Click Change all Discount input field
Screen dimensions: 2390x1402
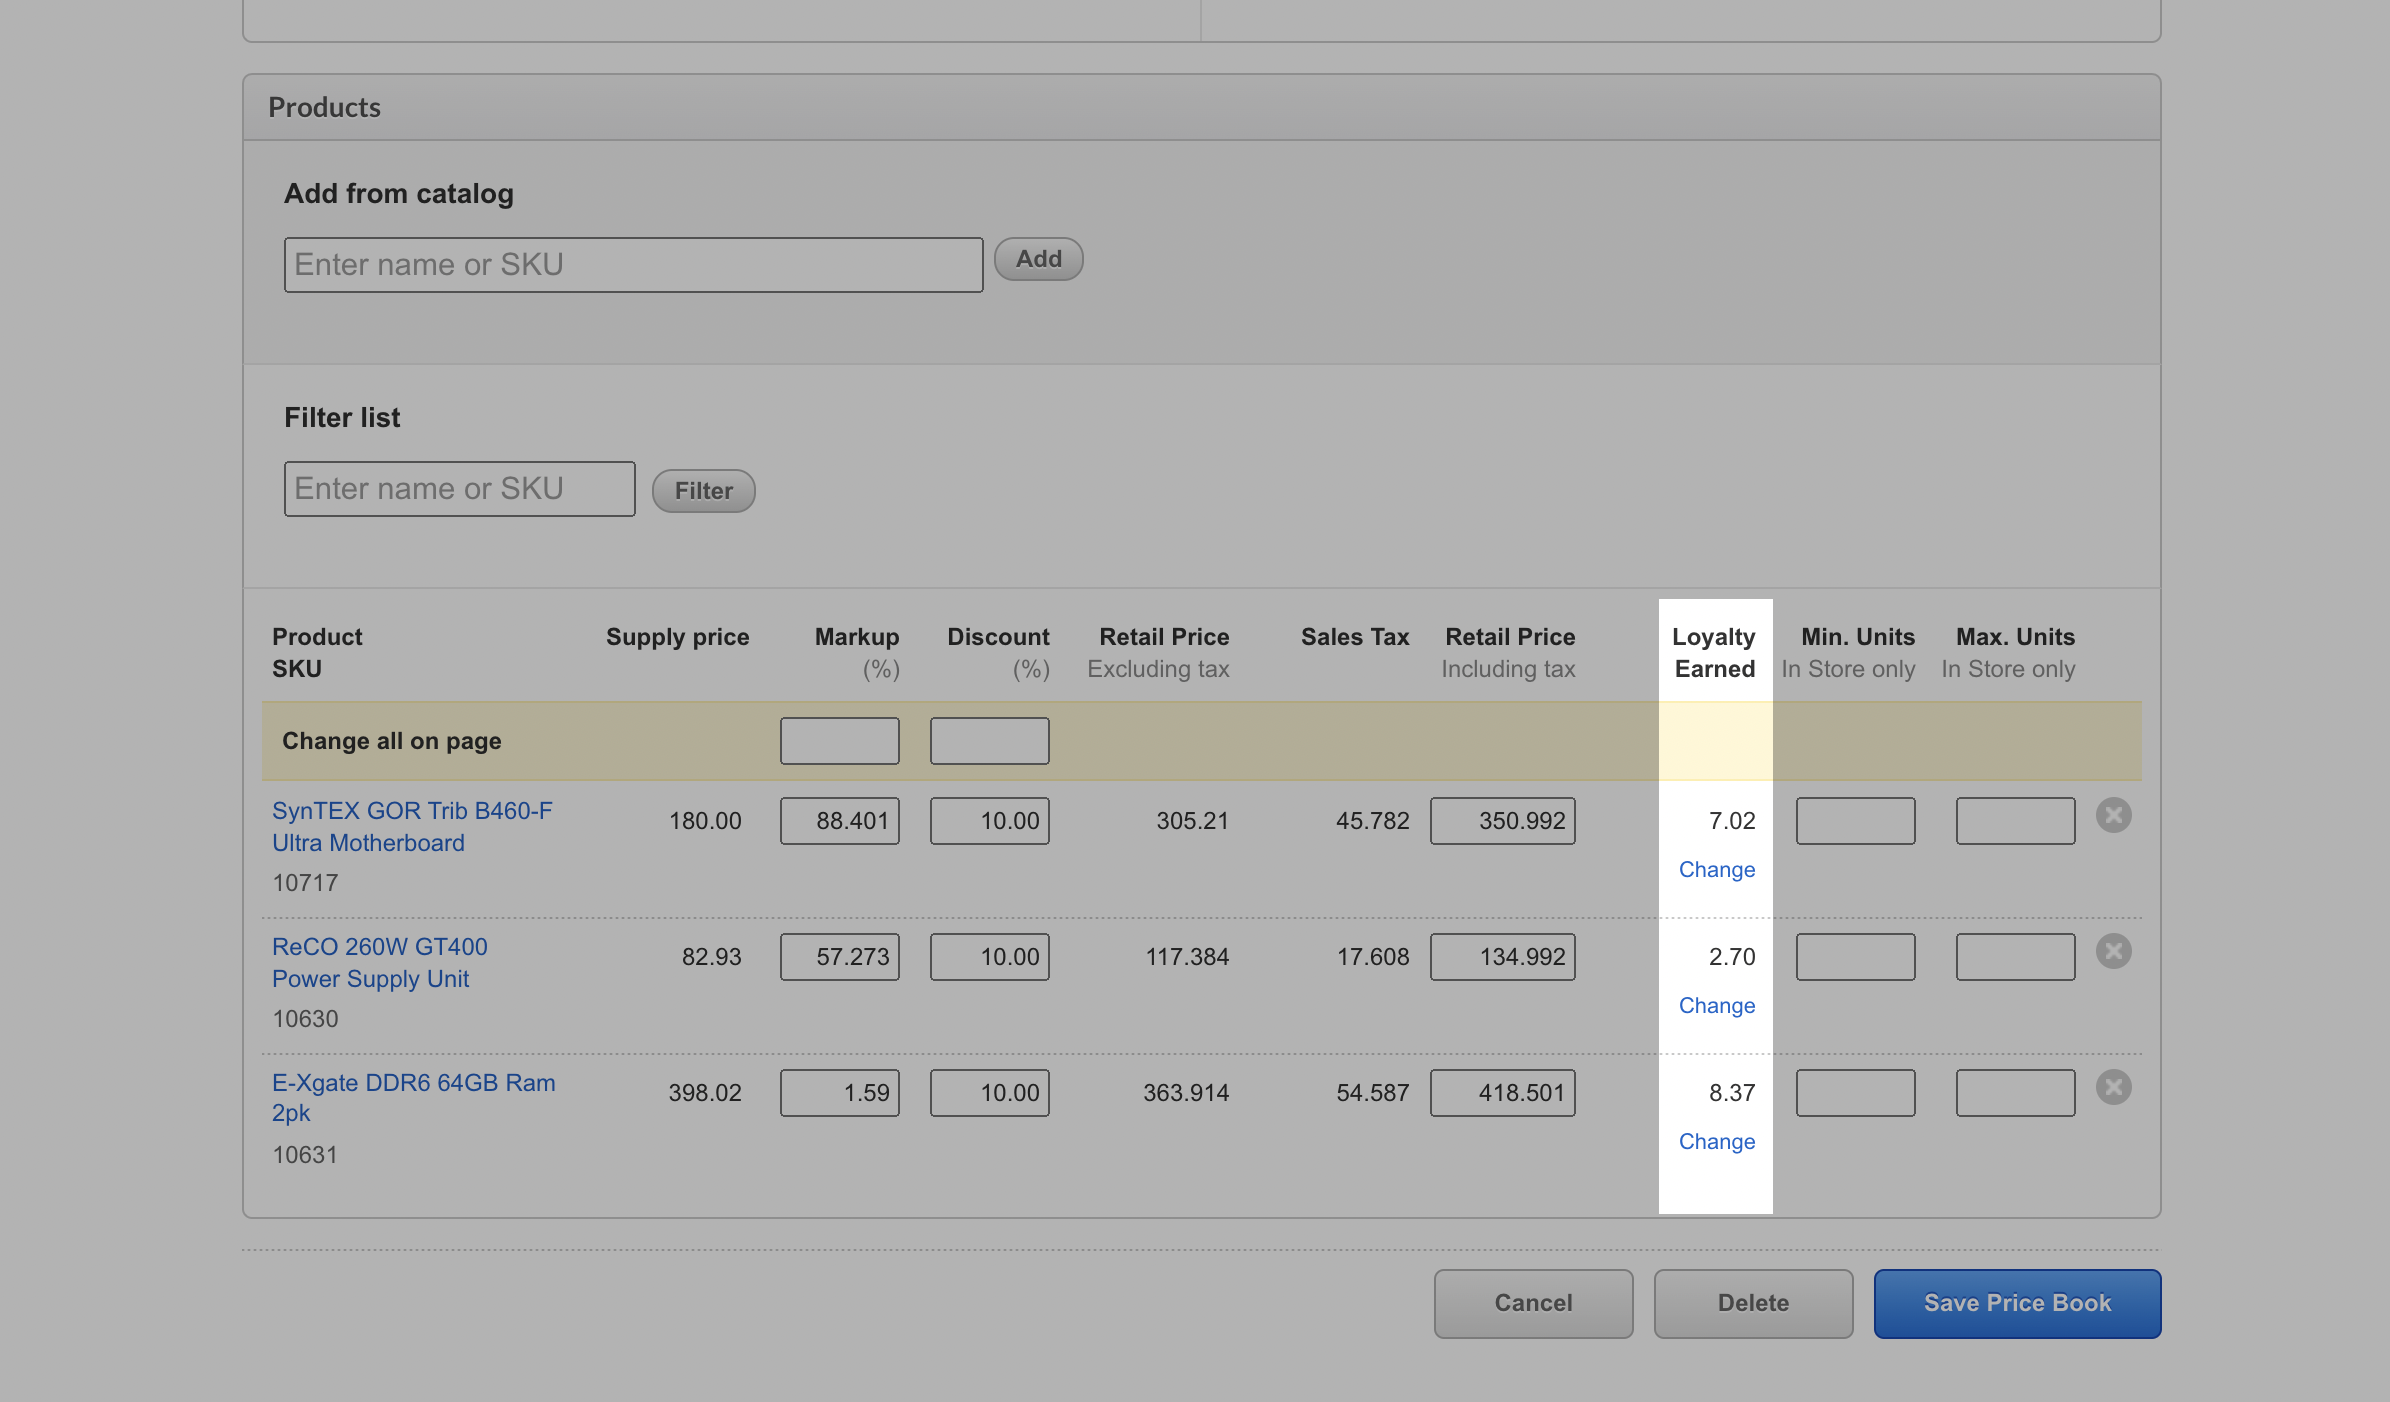point(989,741)
